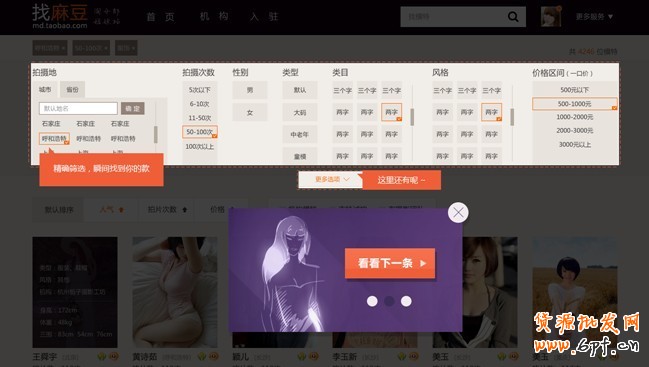Open the user avatar in the header
The image size is (649, 367).
click(551, 17)
